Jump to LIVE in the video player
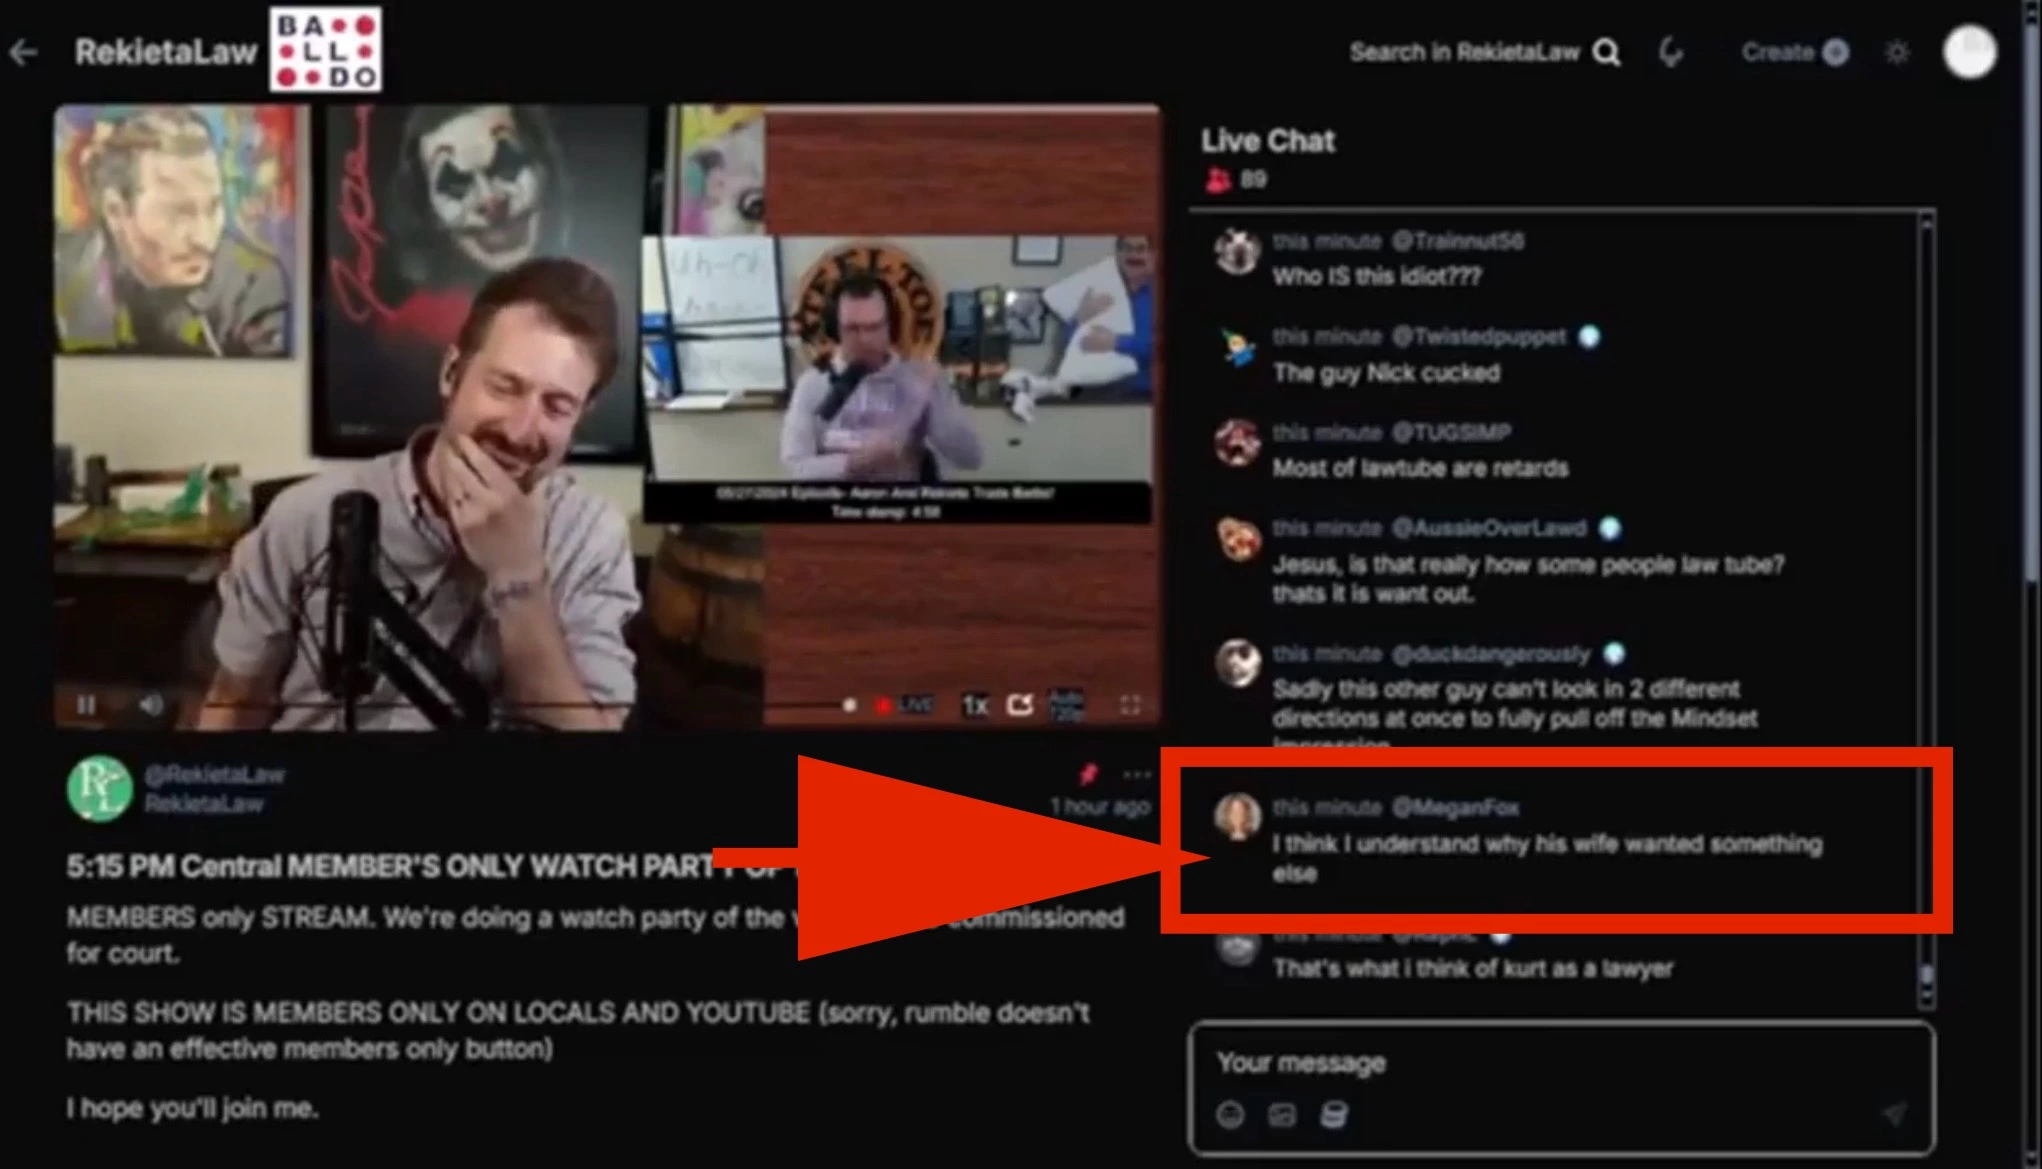The width and height of the screenshot is (2042, 1169). [905, 705]
